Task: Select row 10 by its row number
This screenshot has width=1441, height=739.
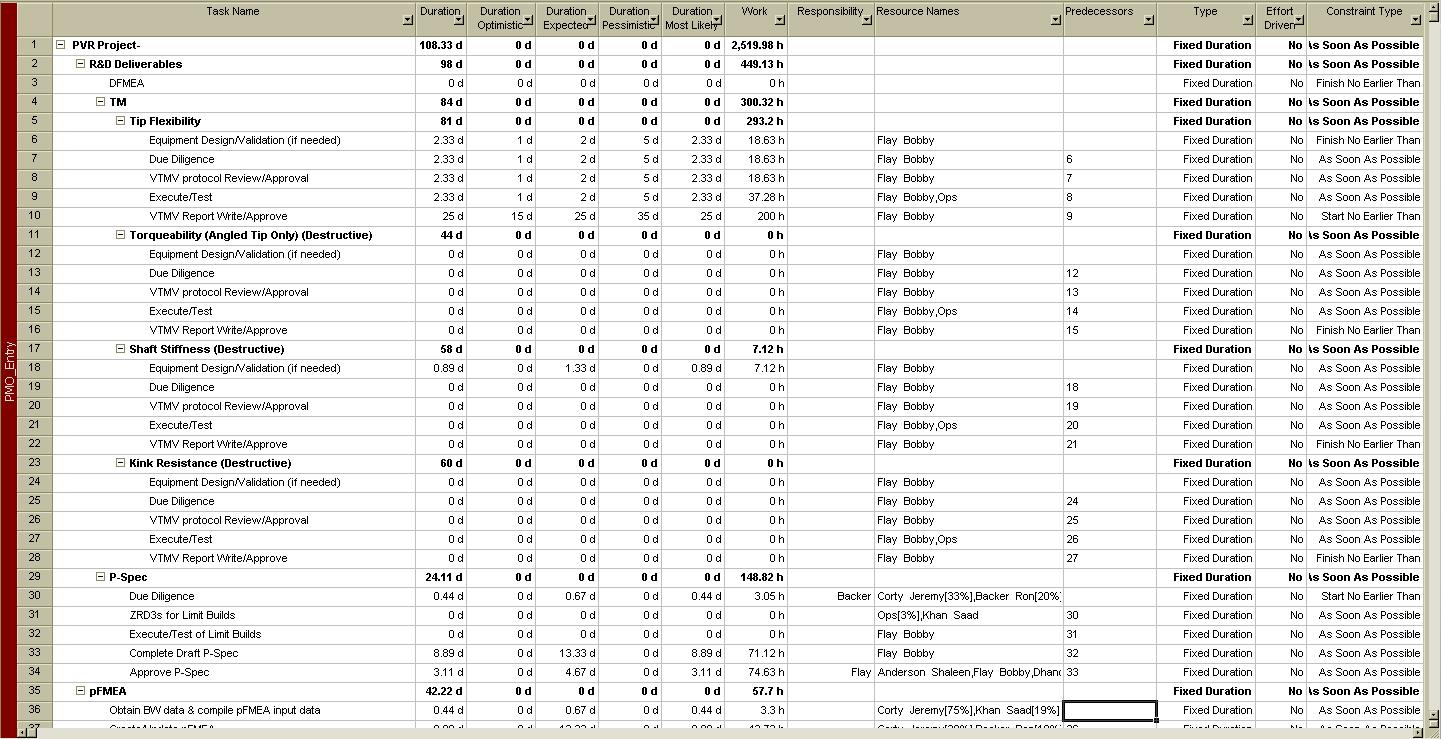Action: coord(35,216)
